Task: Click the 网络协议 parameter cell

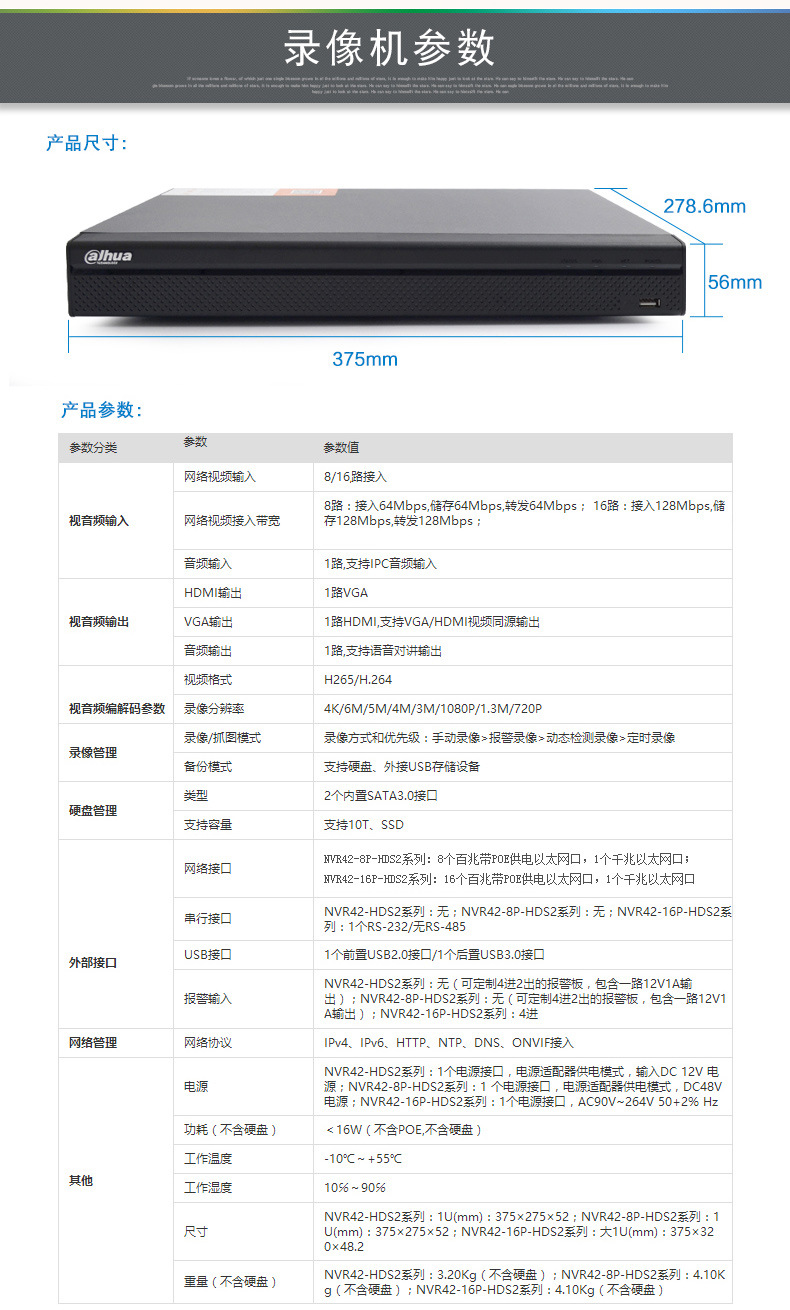Action: [243, 1043]
